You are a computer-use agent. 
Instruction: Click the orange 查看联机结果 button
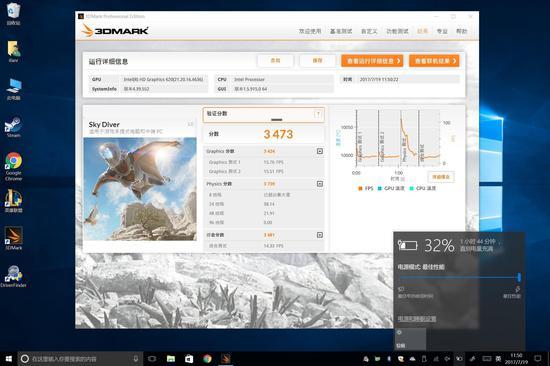(434, 61)
